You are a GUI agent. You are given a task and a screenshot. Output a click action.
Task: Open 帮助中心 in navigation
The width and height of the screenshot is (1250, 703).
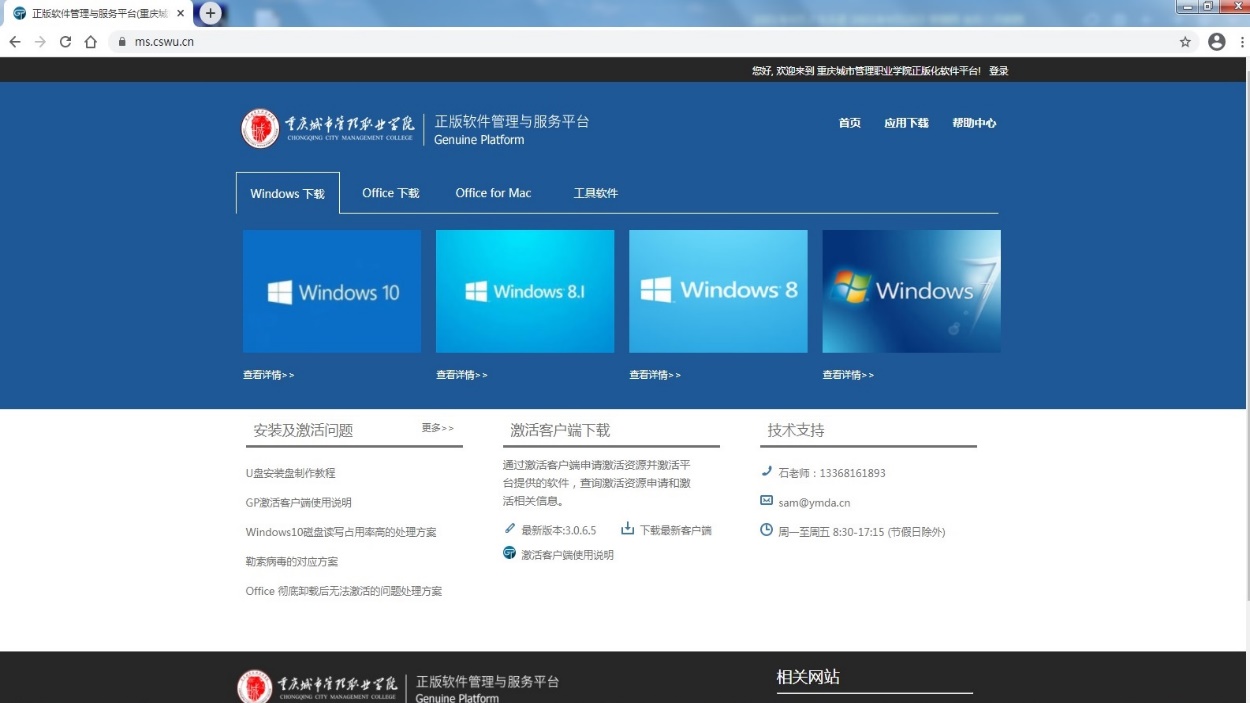point(974,123)
